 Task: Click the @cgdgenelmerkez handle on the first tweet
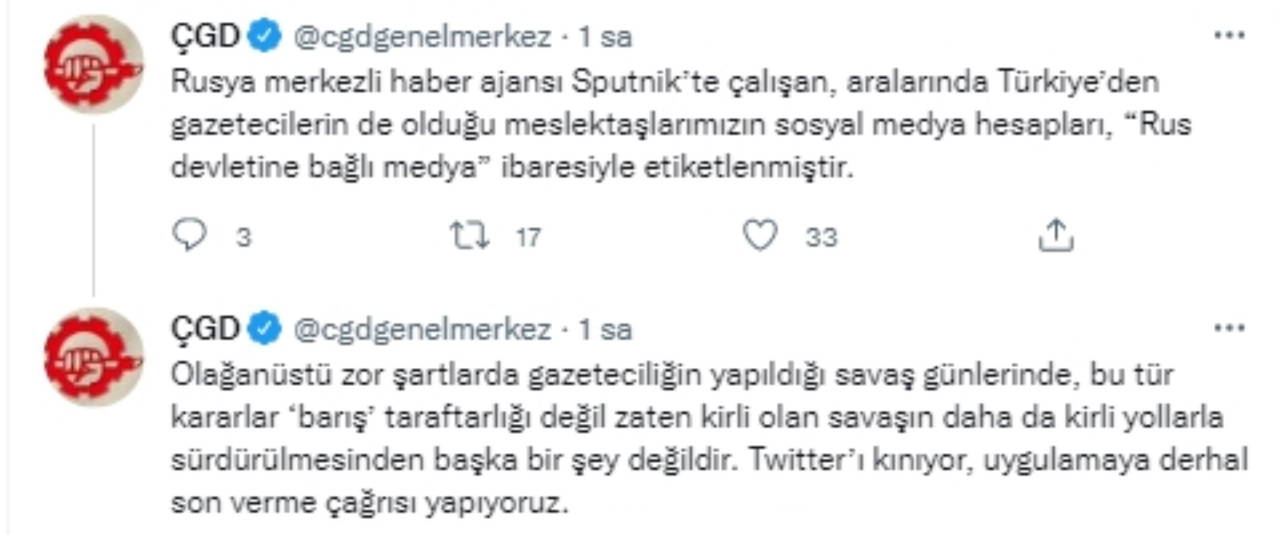pyautogui.click(x=421, y=37)
